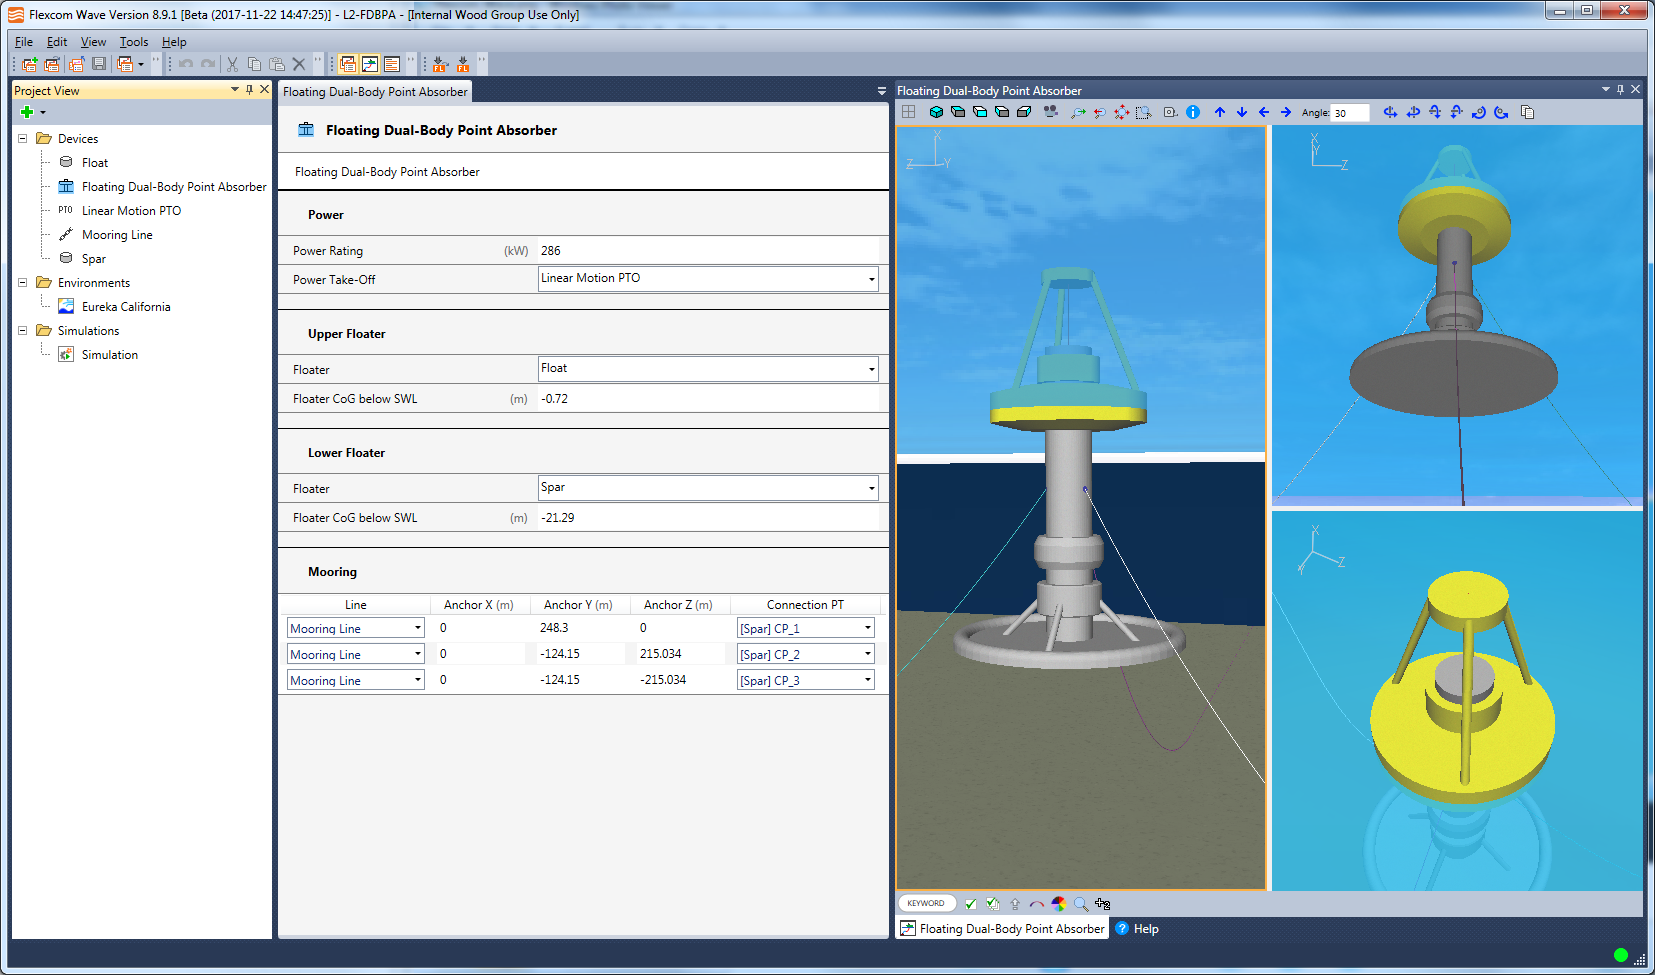Click the scissors cut icon
The width and height of the screenshot is (1655, 975).
(232, 64)
